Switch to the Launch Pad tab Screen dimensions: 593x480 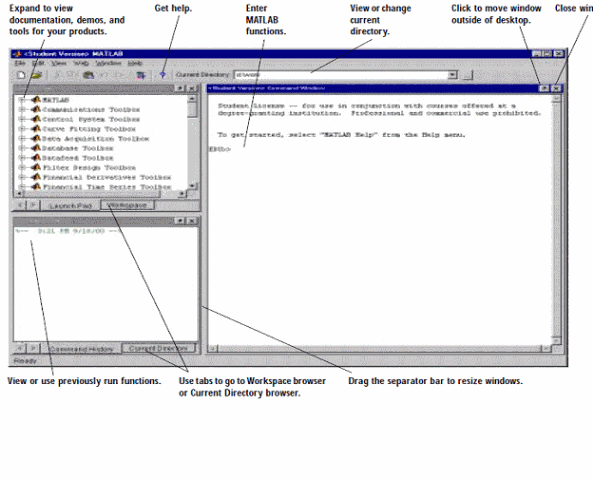click(x=70, y=205)
